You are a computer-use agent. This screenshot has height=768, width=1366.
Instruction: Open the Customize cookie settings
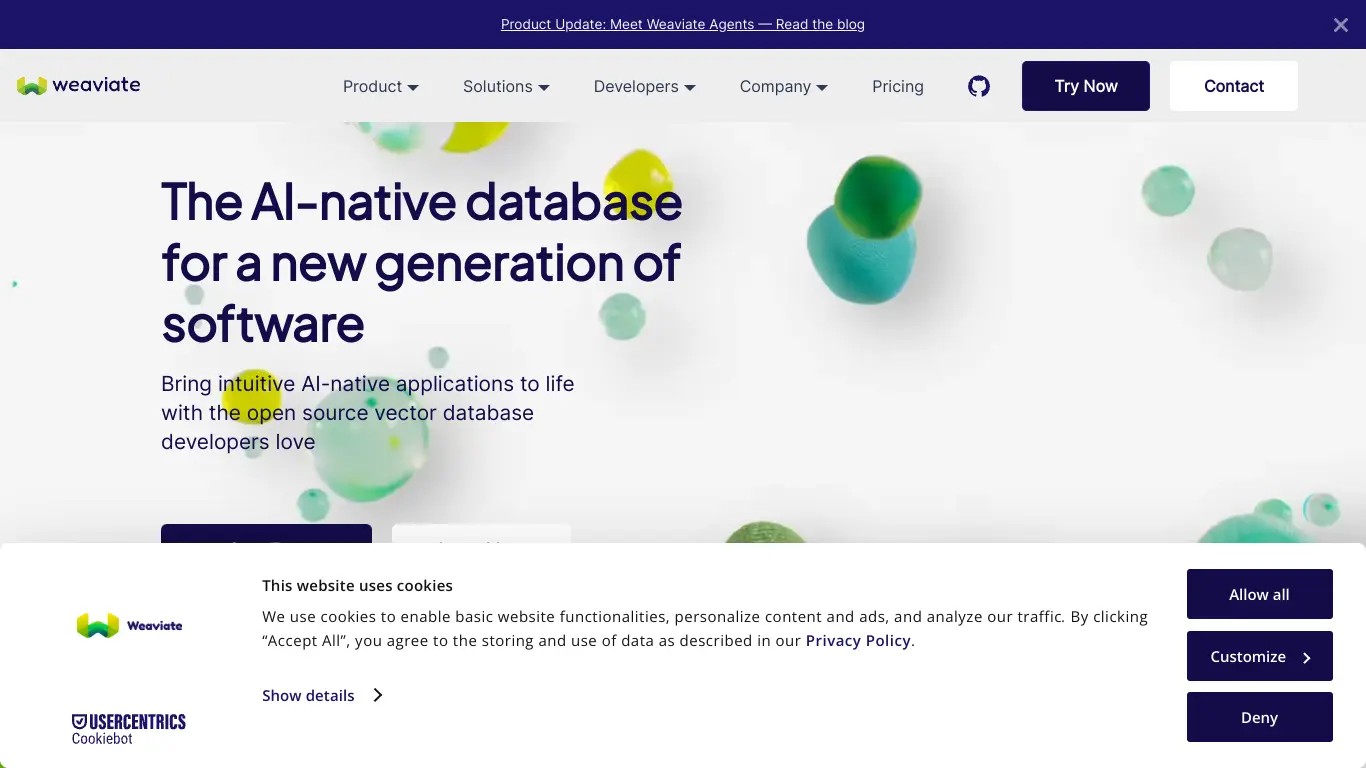1260,656
